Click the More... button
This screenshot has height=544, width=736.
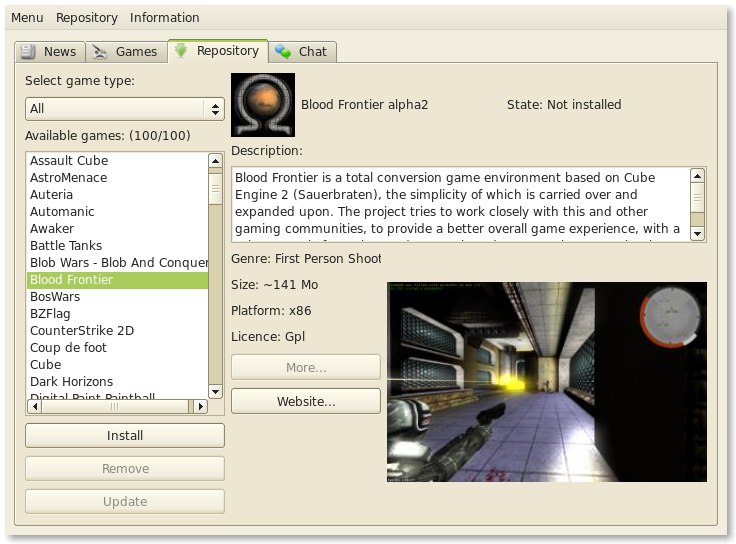coord(306,367)
